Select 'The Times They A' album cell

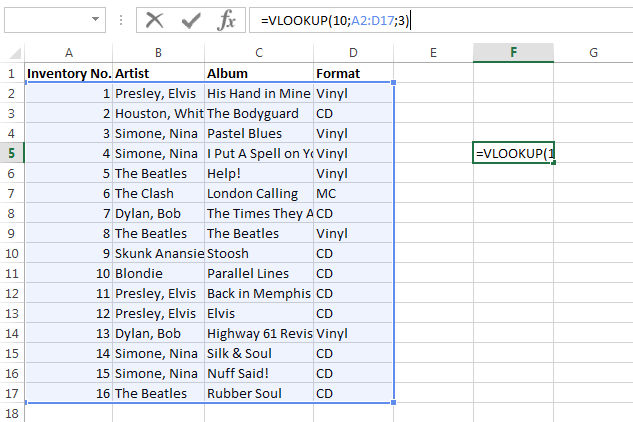click(x=259, y=214)
